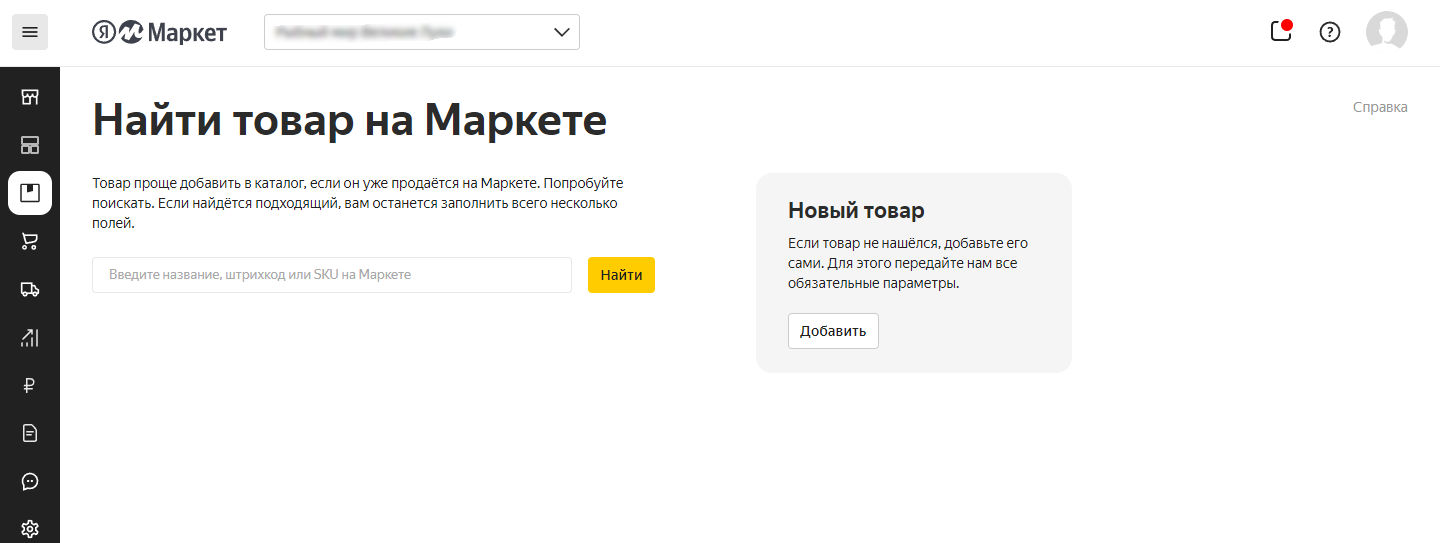Expand the shop selector dropdown
The image size is (1440, 543).
click(422, 32)
